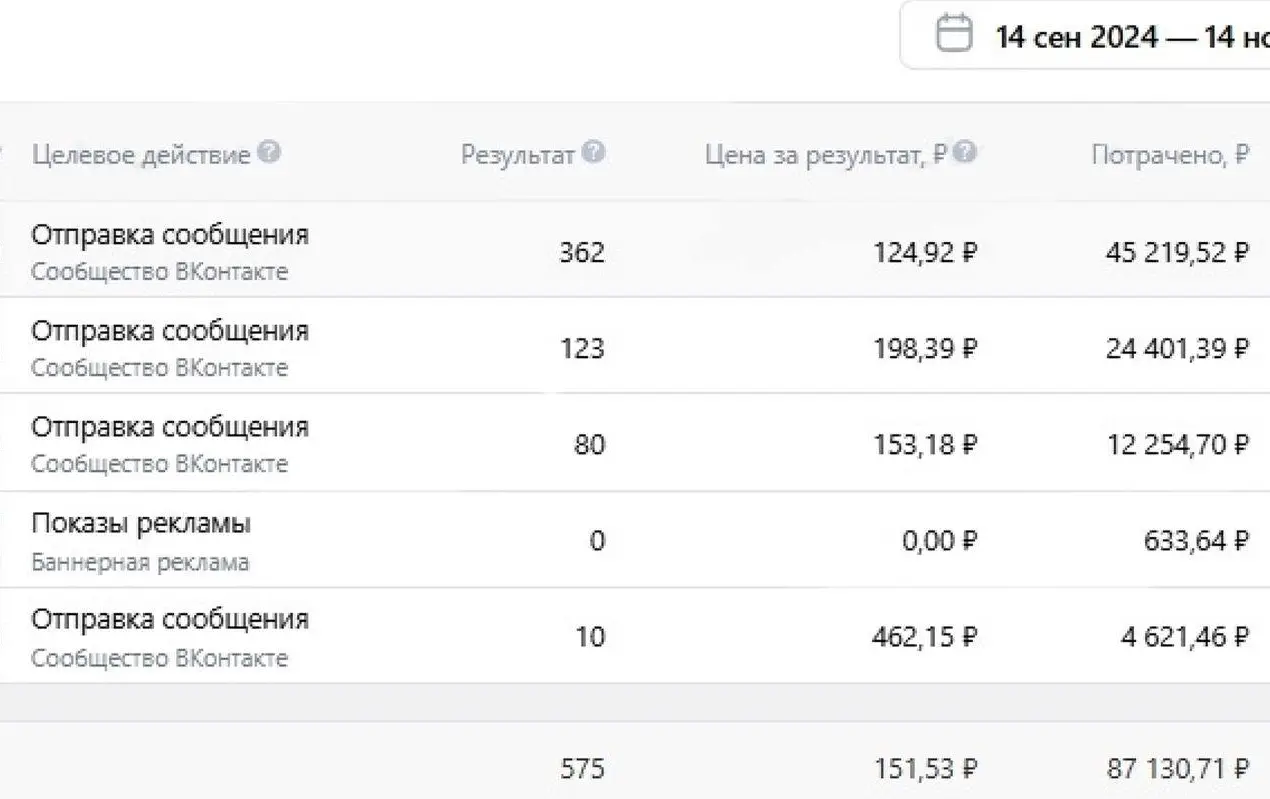Viewport: 1270px width, 799px height.
Task: Open the date range 14 сен 2024 dropdown
Action: [x=1085, y=35]
